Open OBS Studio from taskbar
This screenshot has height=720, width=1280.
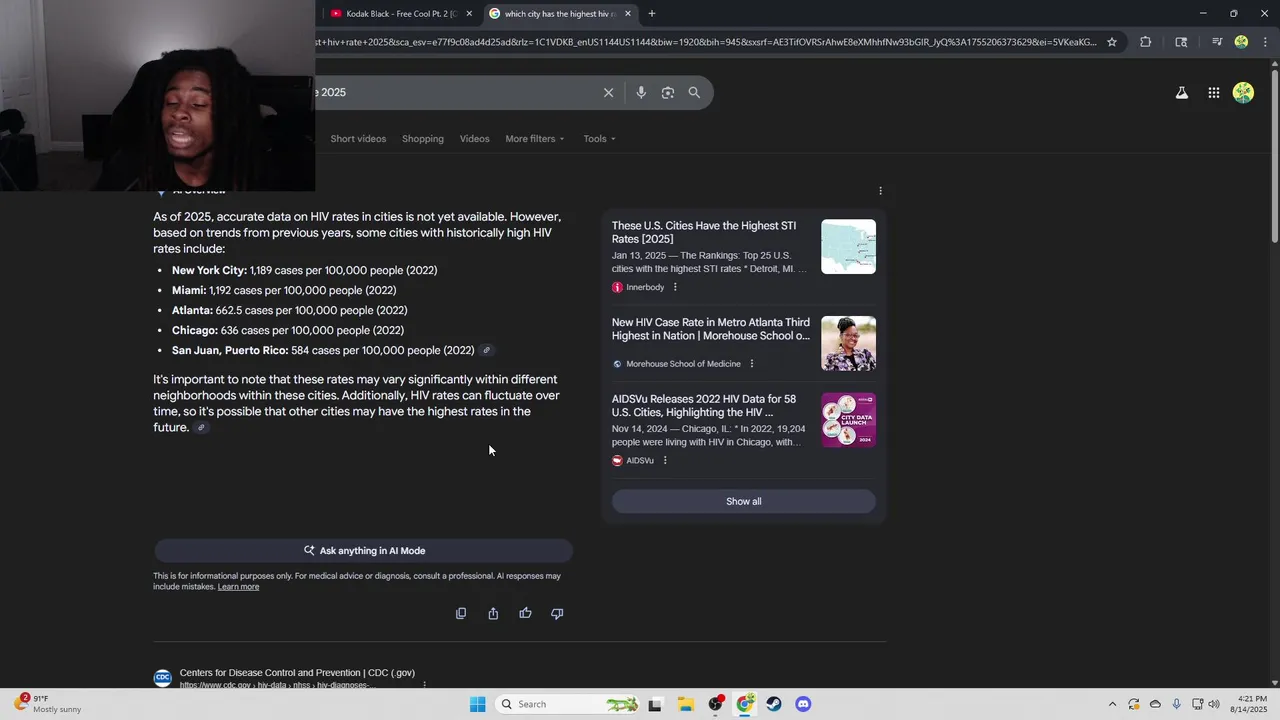[715, 704]
